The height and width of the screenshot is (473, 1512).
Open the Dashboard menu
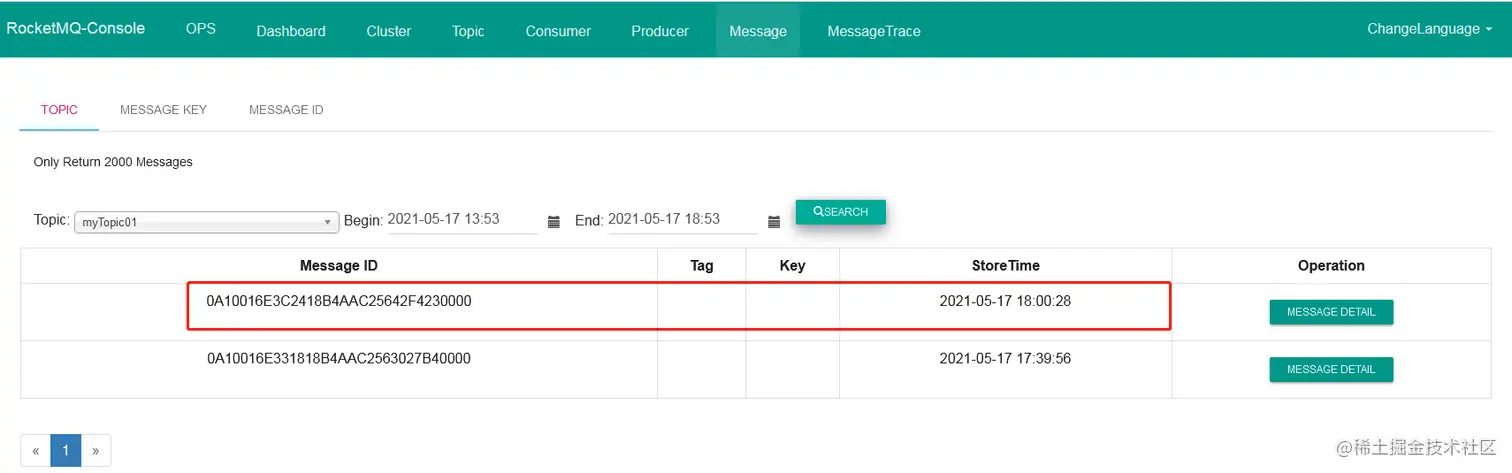[x=291, y=31]
